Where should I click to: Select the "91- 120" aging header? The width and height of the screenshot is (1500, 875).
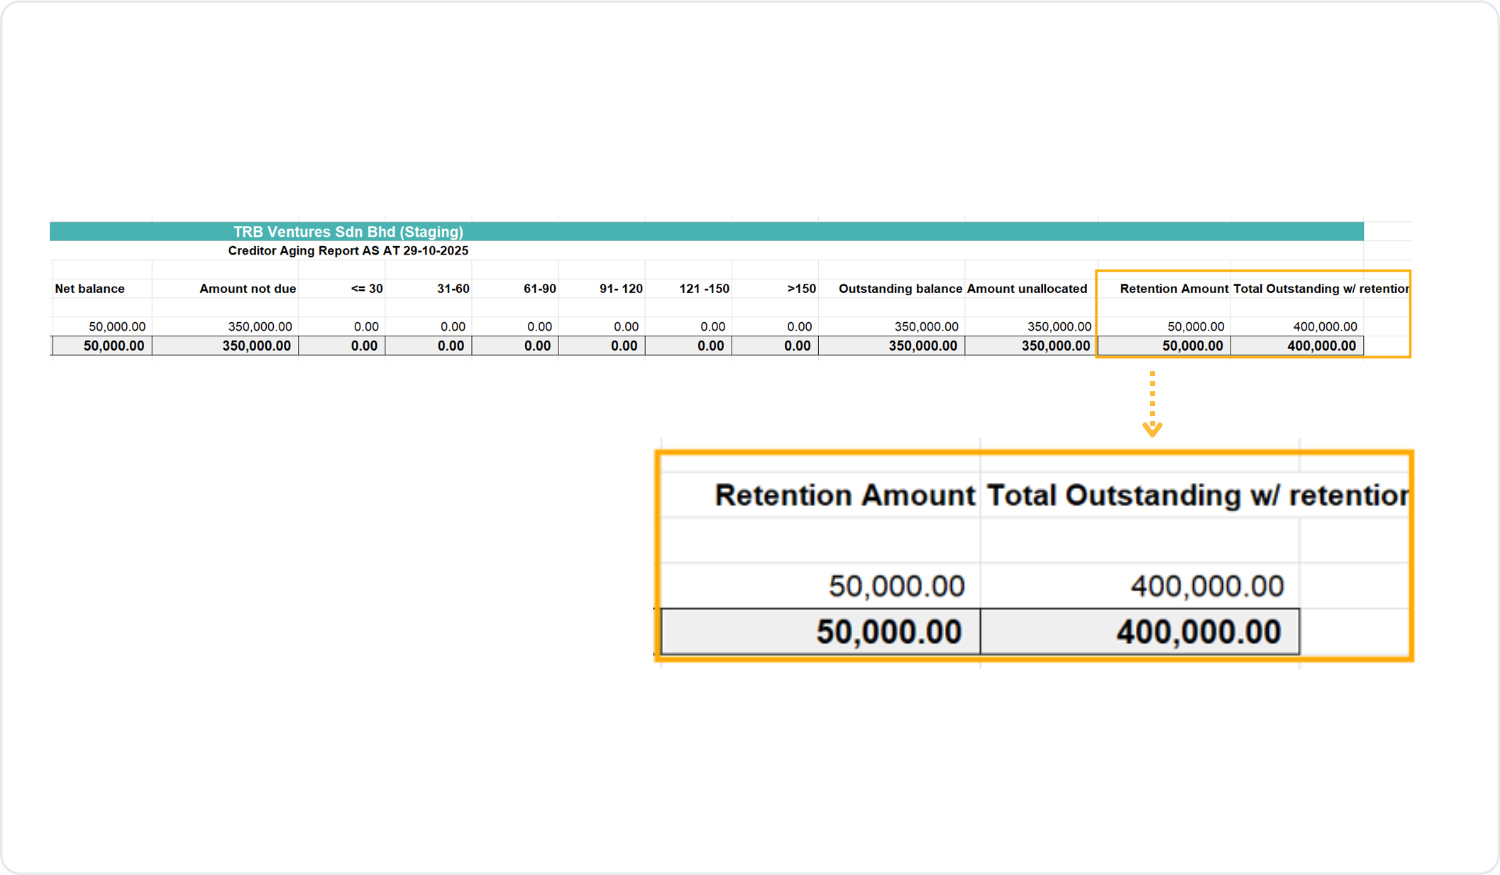621,289
